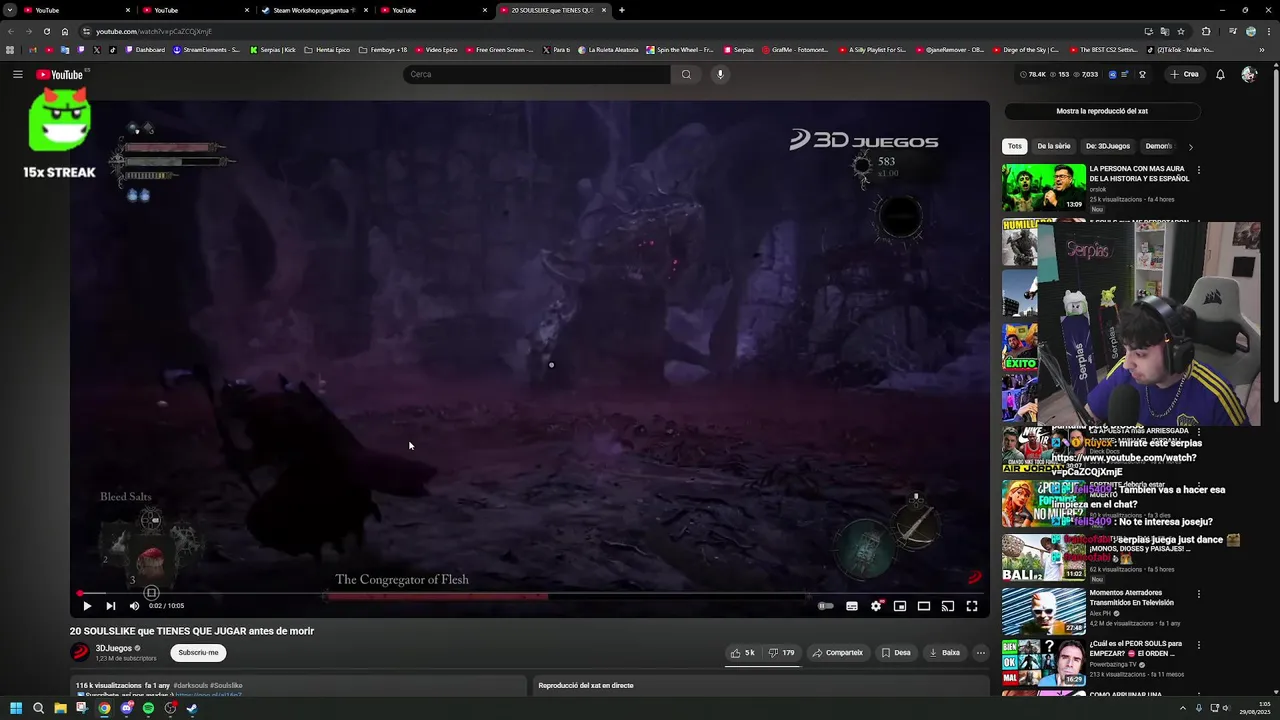Subscribe with the Subscriu-me button
This screenshot has height=720, width=1280.
click(198, 653)
